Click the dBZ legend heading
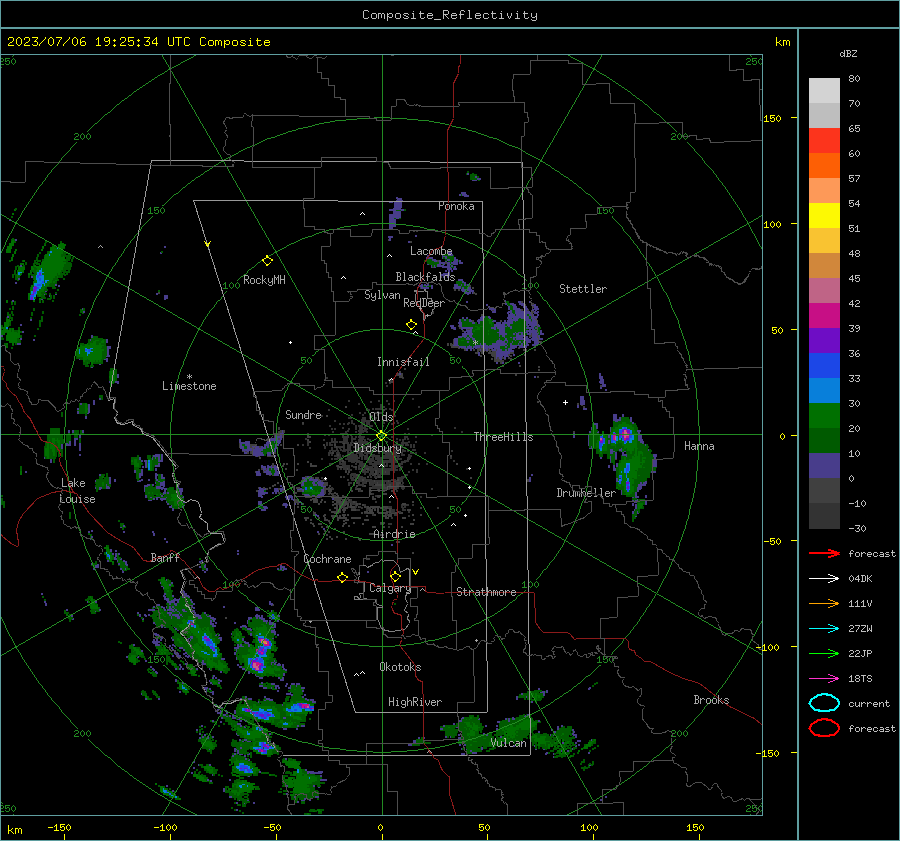900x841 pixels. (848, 53)
